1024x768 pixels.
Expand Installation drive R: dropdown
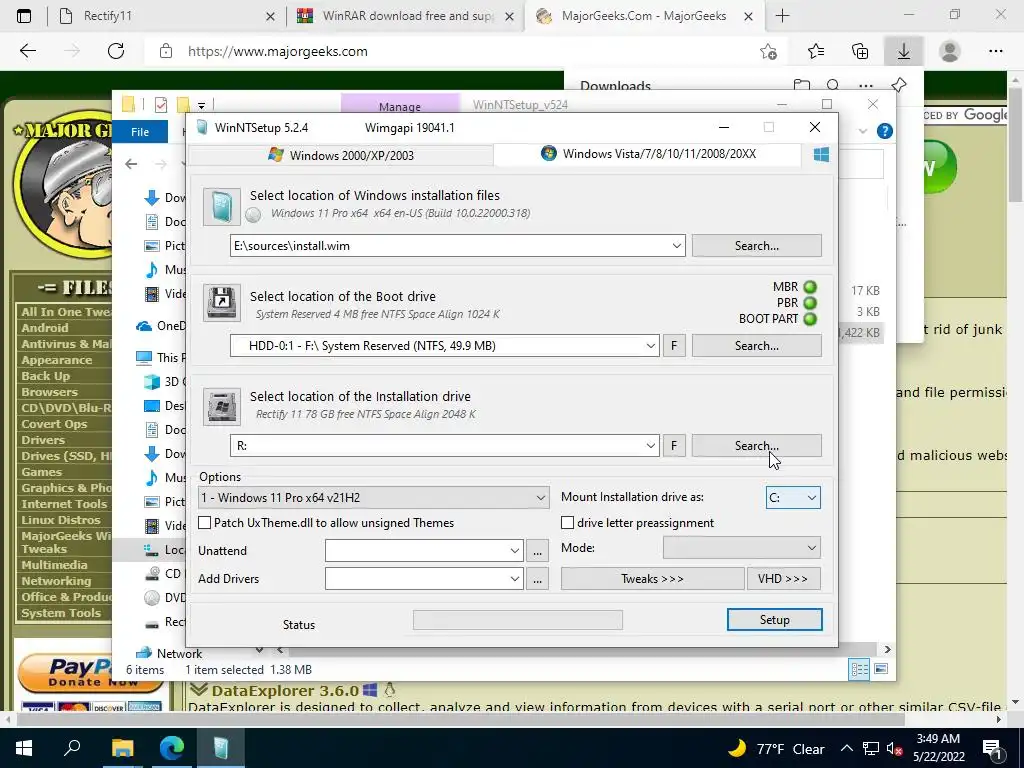tap(650, 445)
